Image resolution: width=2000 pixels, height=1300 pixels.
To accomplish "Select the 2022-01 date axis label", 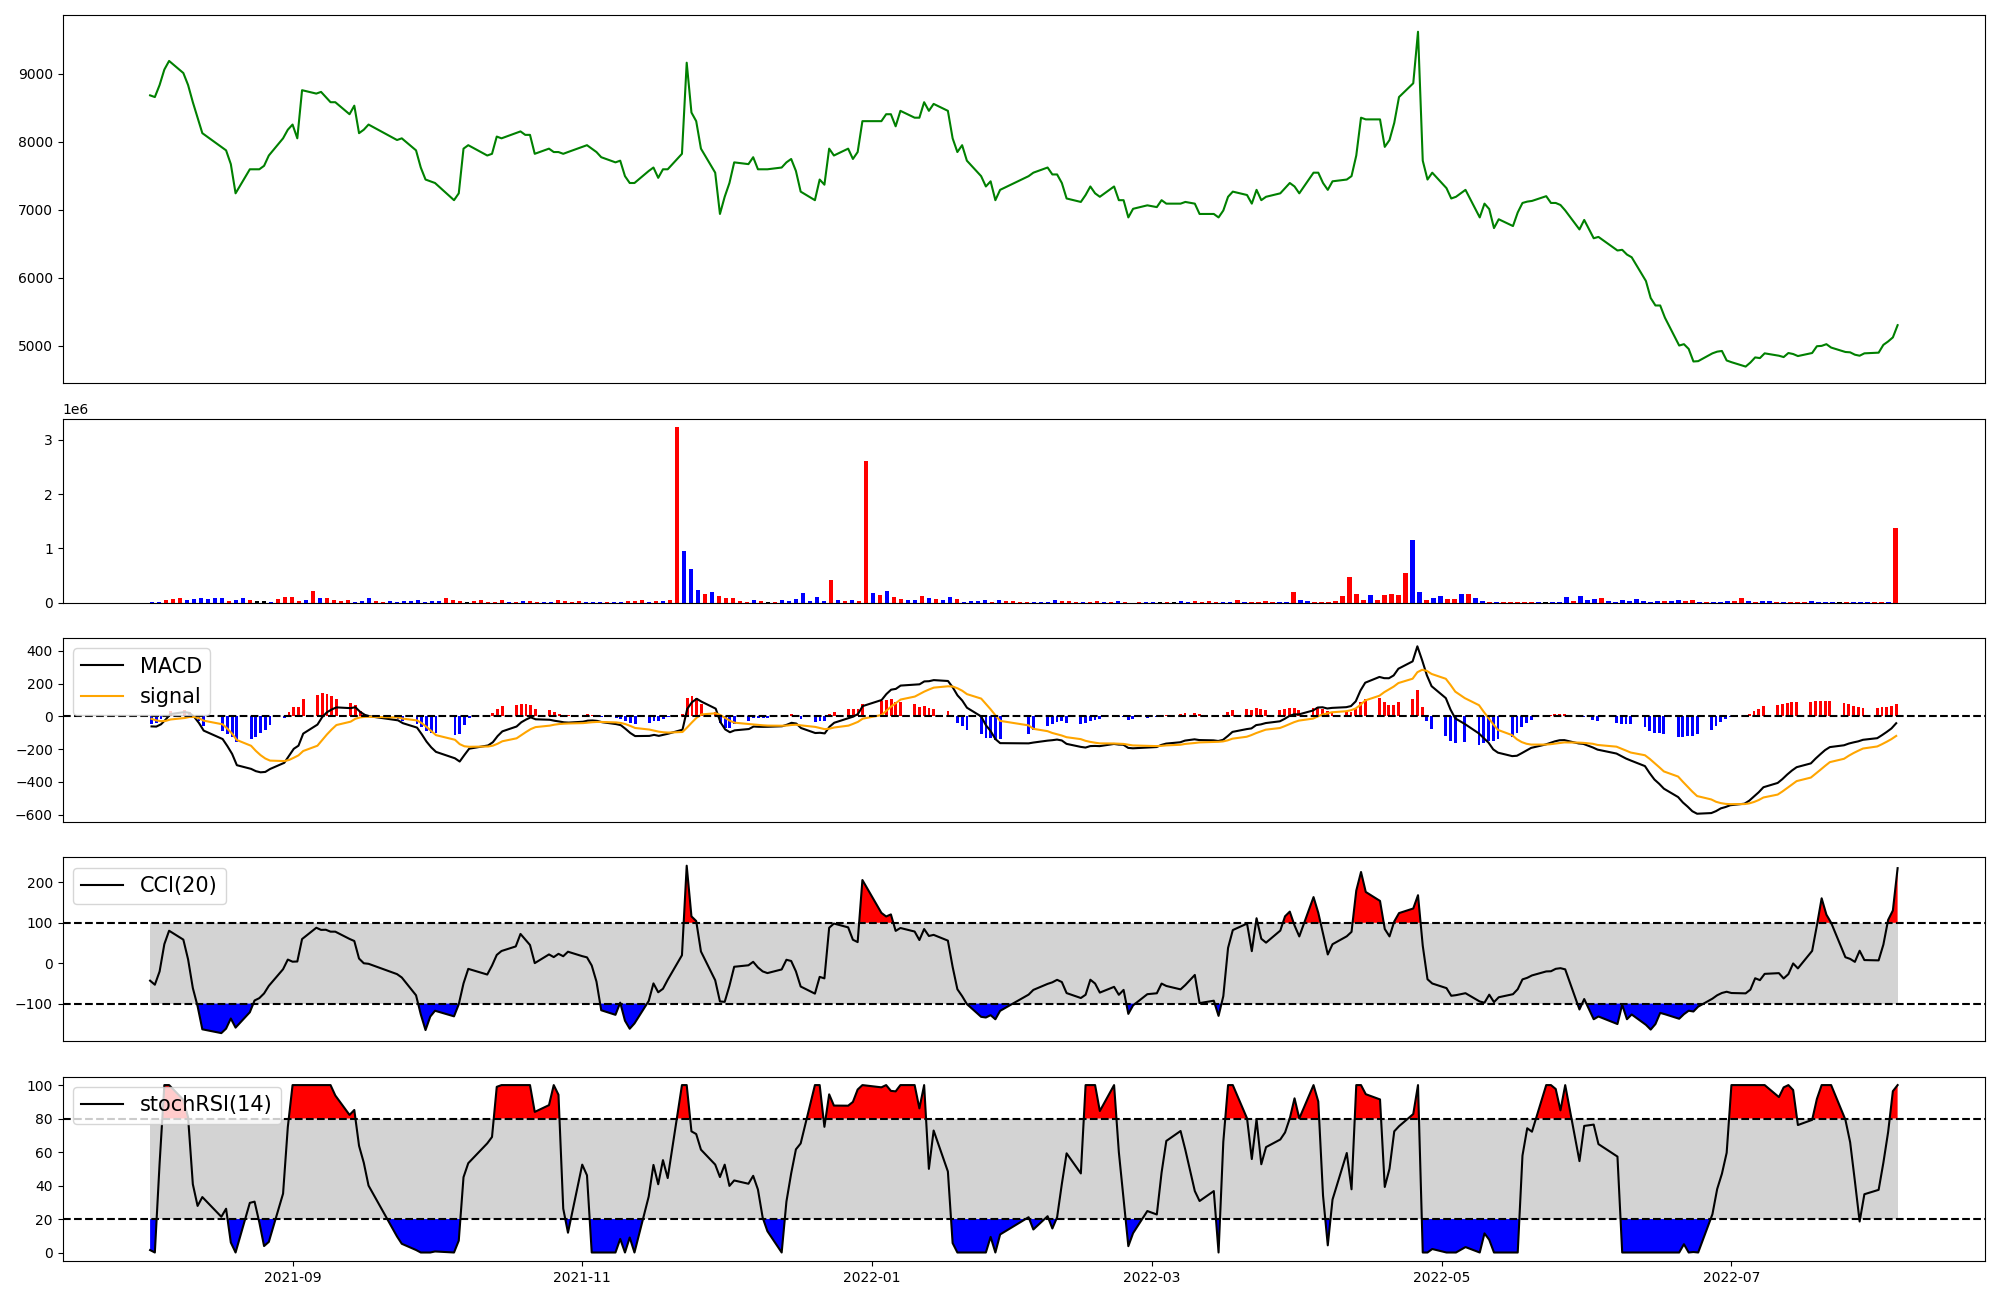I will pyautogui.click(x=872, y=1277).
